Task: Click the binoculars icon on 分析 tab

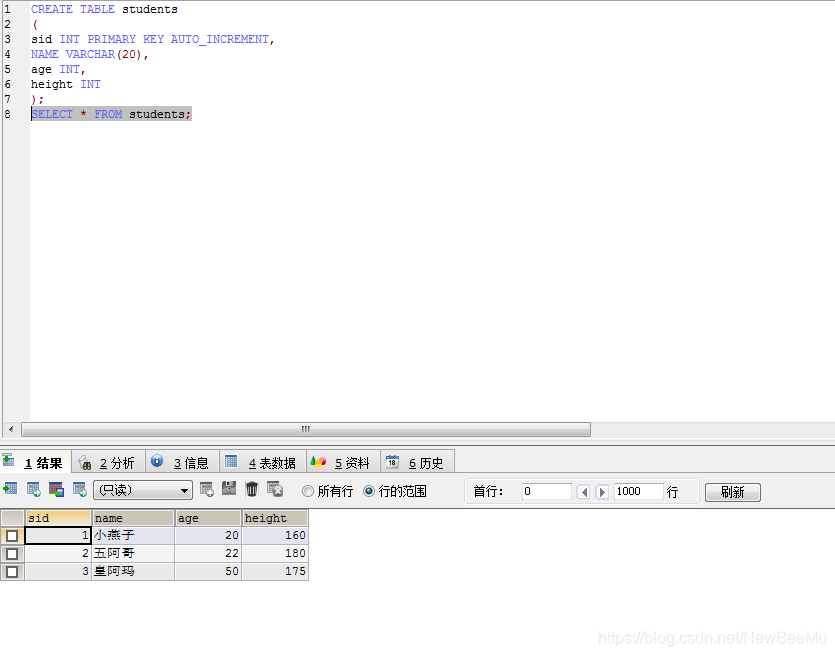Action: (x=85, y=462)
